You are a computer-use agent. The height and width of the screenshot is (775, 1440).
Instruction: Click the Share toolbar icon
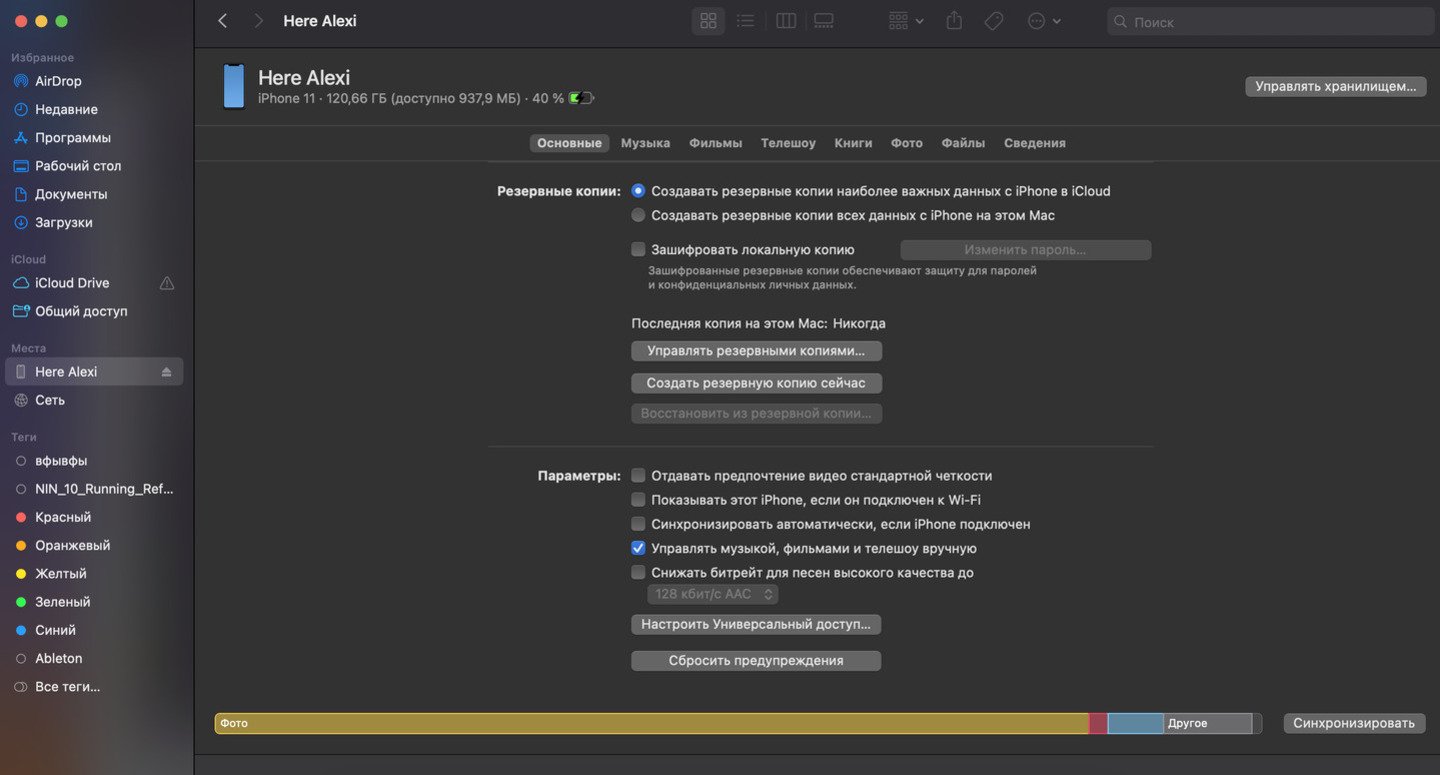(954, 21)
